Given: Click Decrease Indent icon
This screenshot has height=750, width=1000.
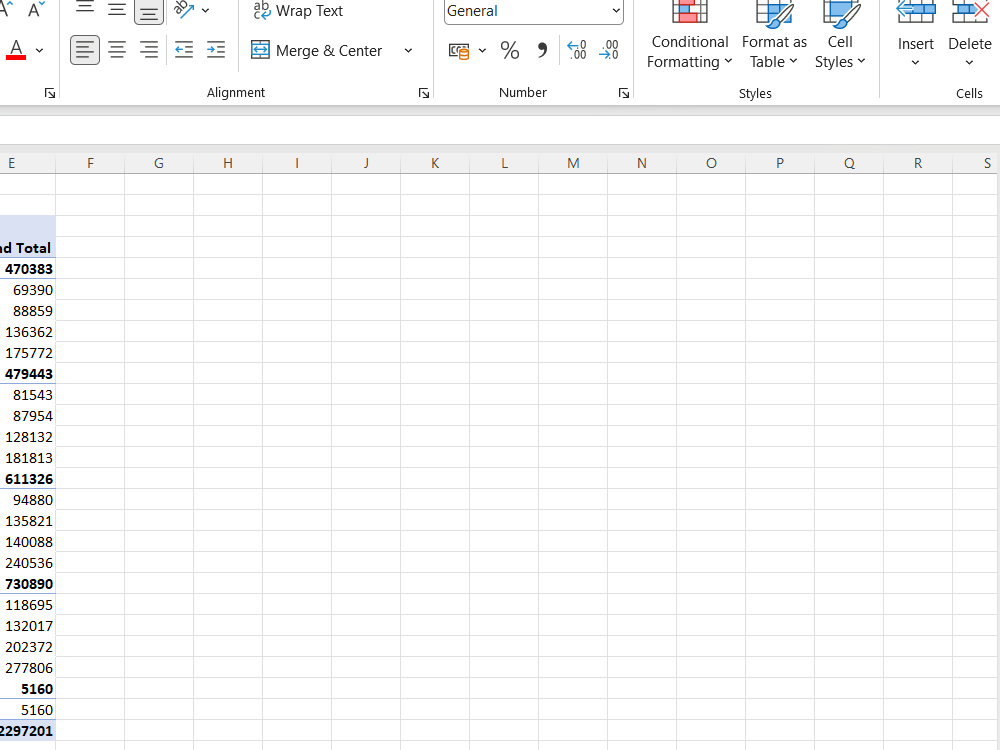Looking at the screenshot, I should coord(184,50).
